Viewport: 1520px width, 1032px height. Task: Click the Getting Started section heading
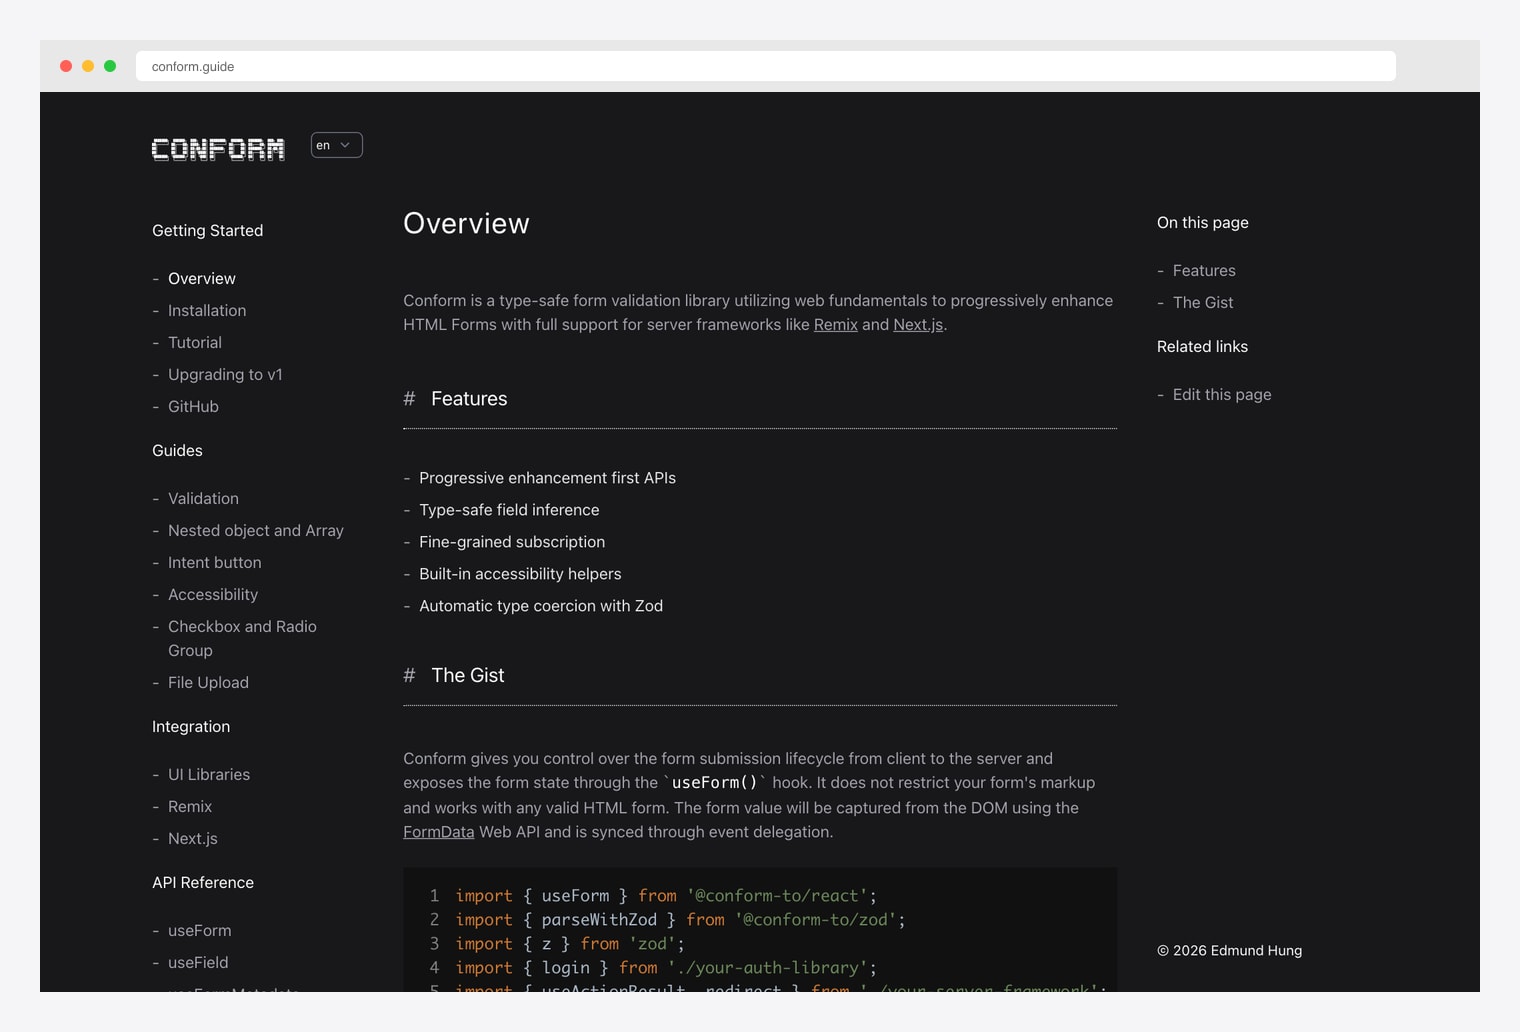(x=208, y=230)
